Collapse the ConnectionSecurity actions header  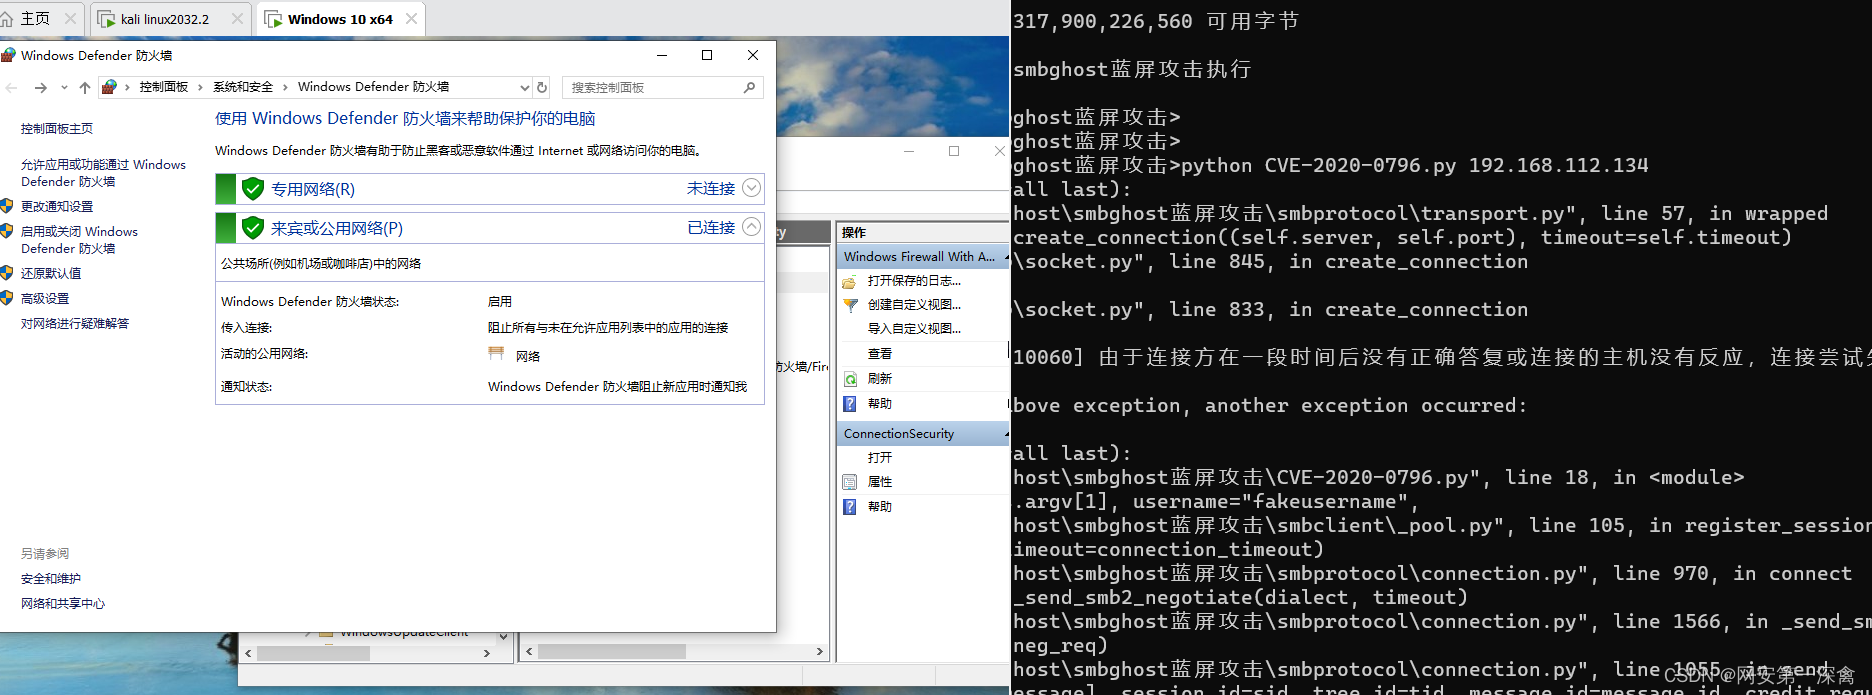pyautogui.click(x=922, y=434)
